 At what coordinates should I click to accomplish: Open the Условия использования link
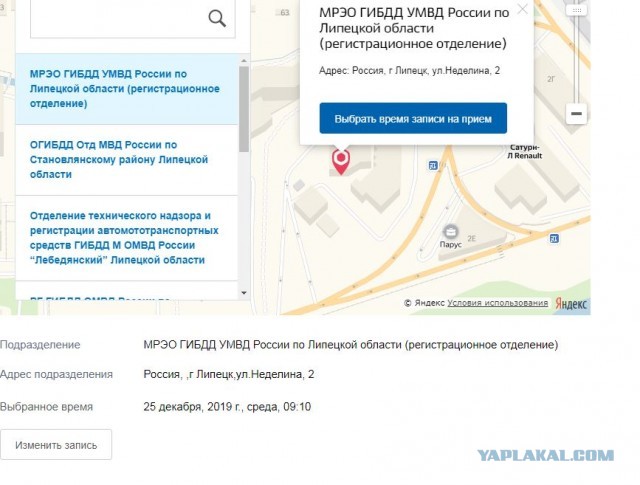click(x=498, y=303)
